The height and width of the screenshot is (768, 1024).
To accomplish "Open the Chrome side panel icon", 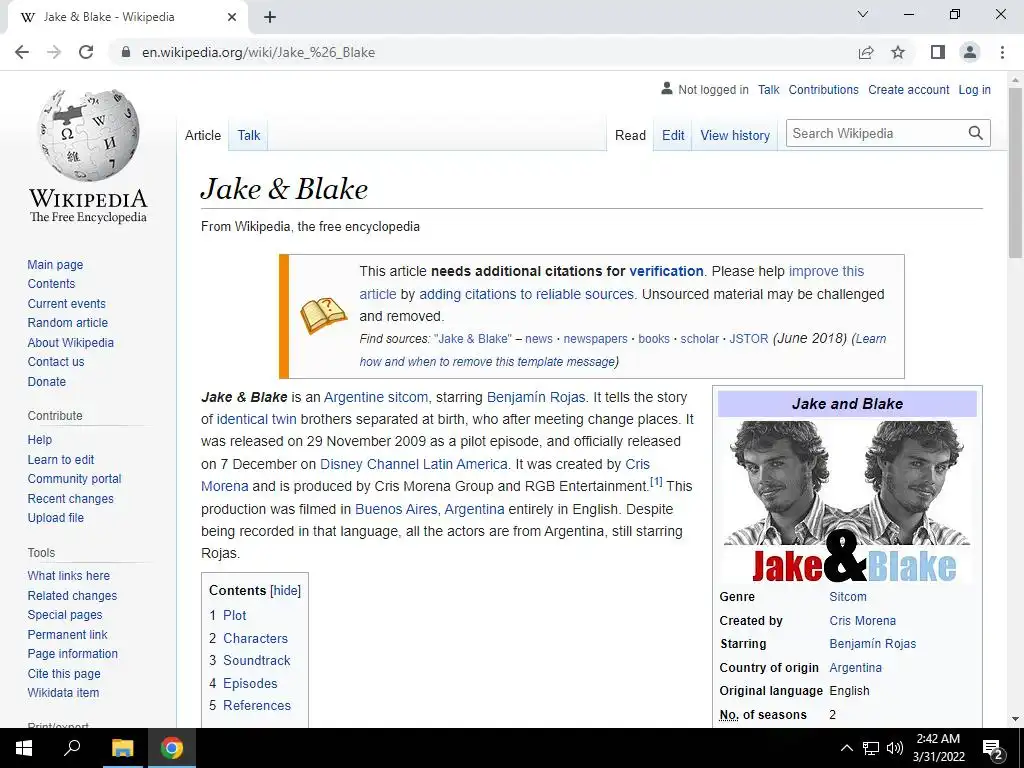I will click(938, 52).
